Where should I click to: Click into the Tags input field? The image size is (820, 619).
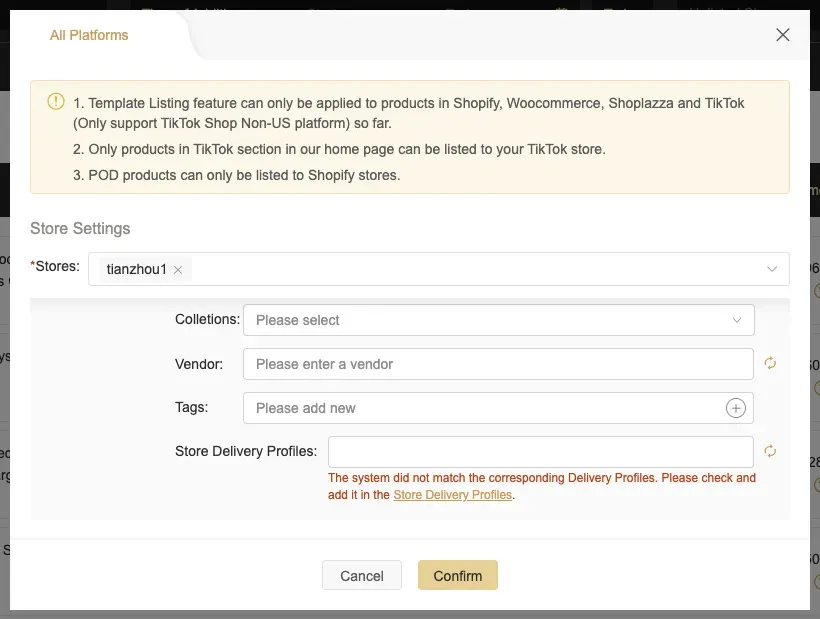480,408
